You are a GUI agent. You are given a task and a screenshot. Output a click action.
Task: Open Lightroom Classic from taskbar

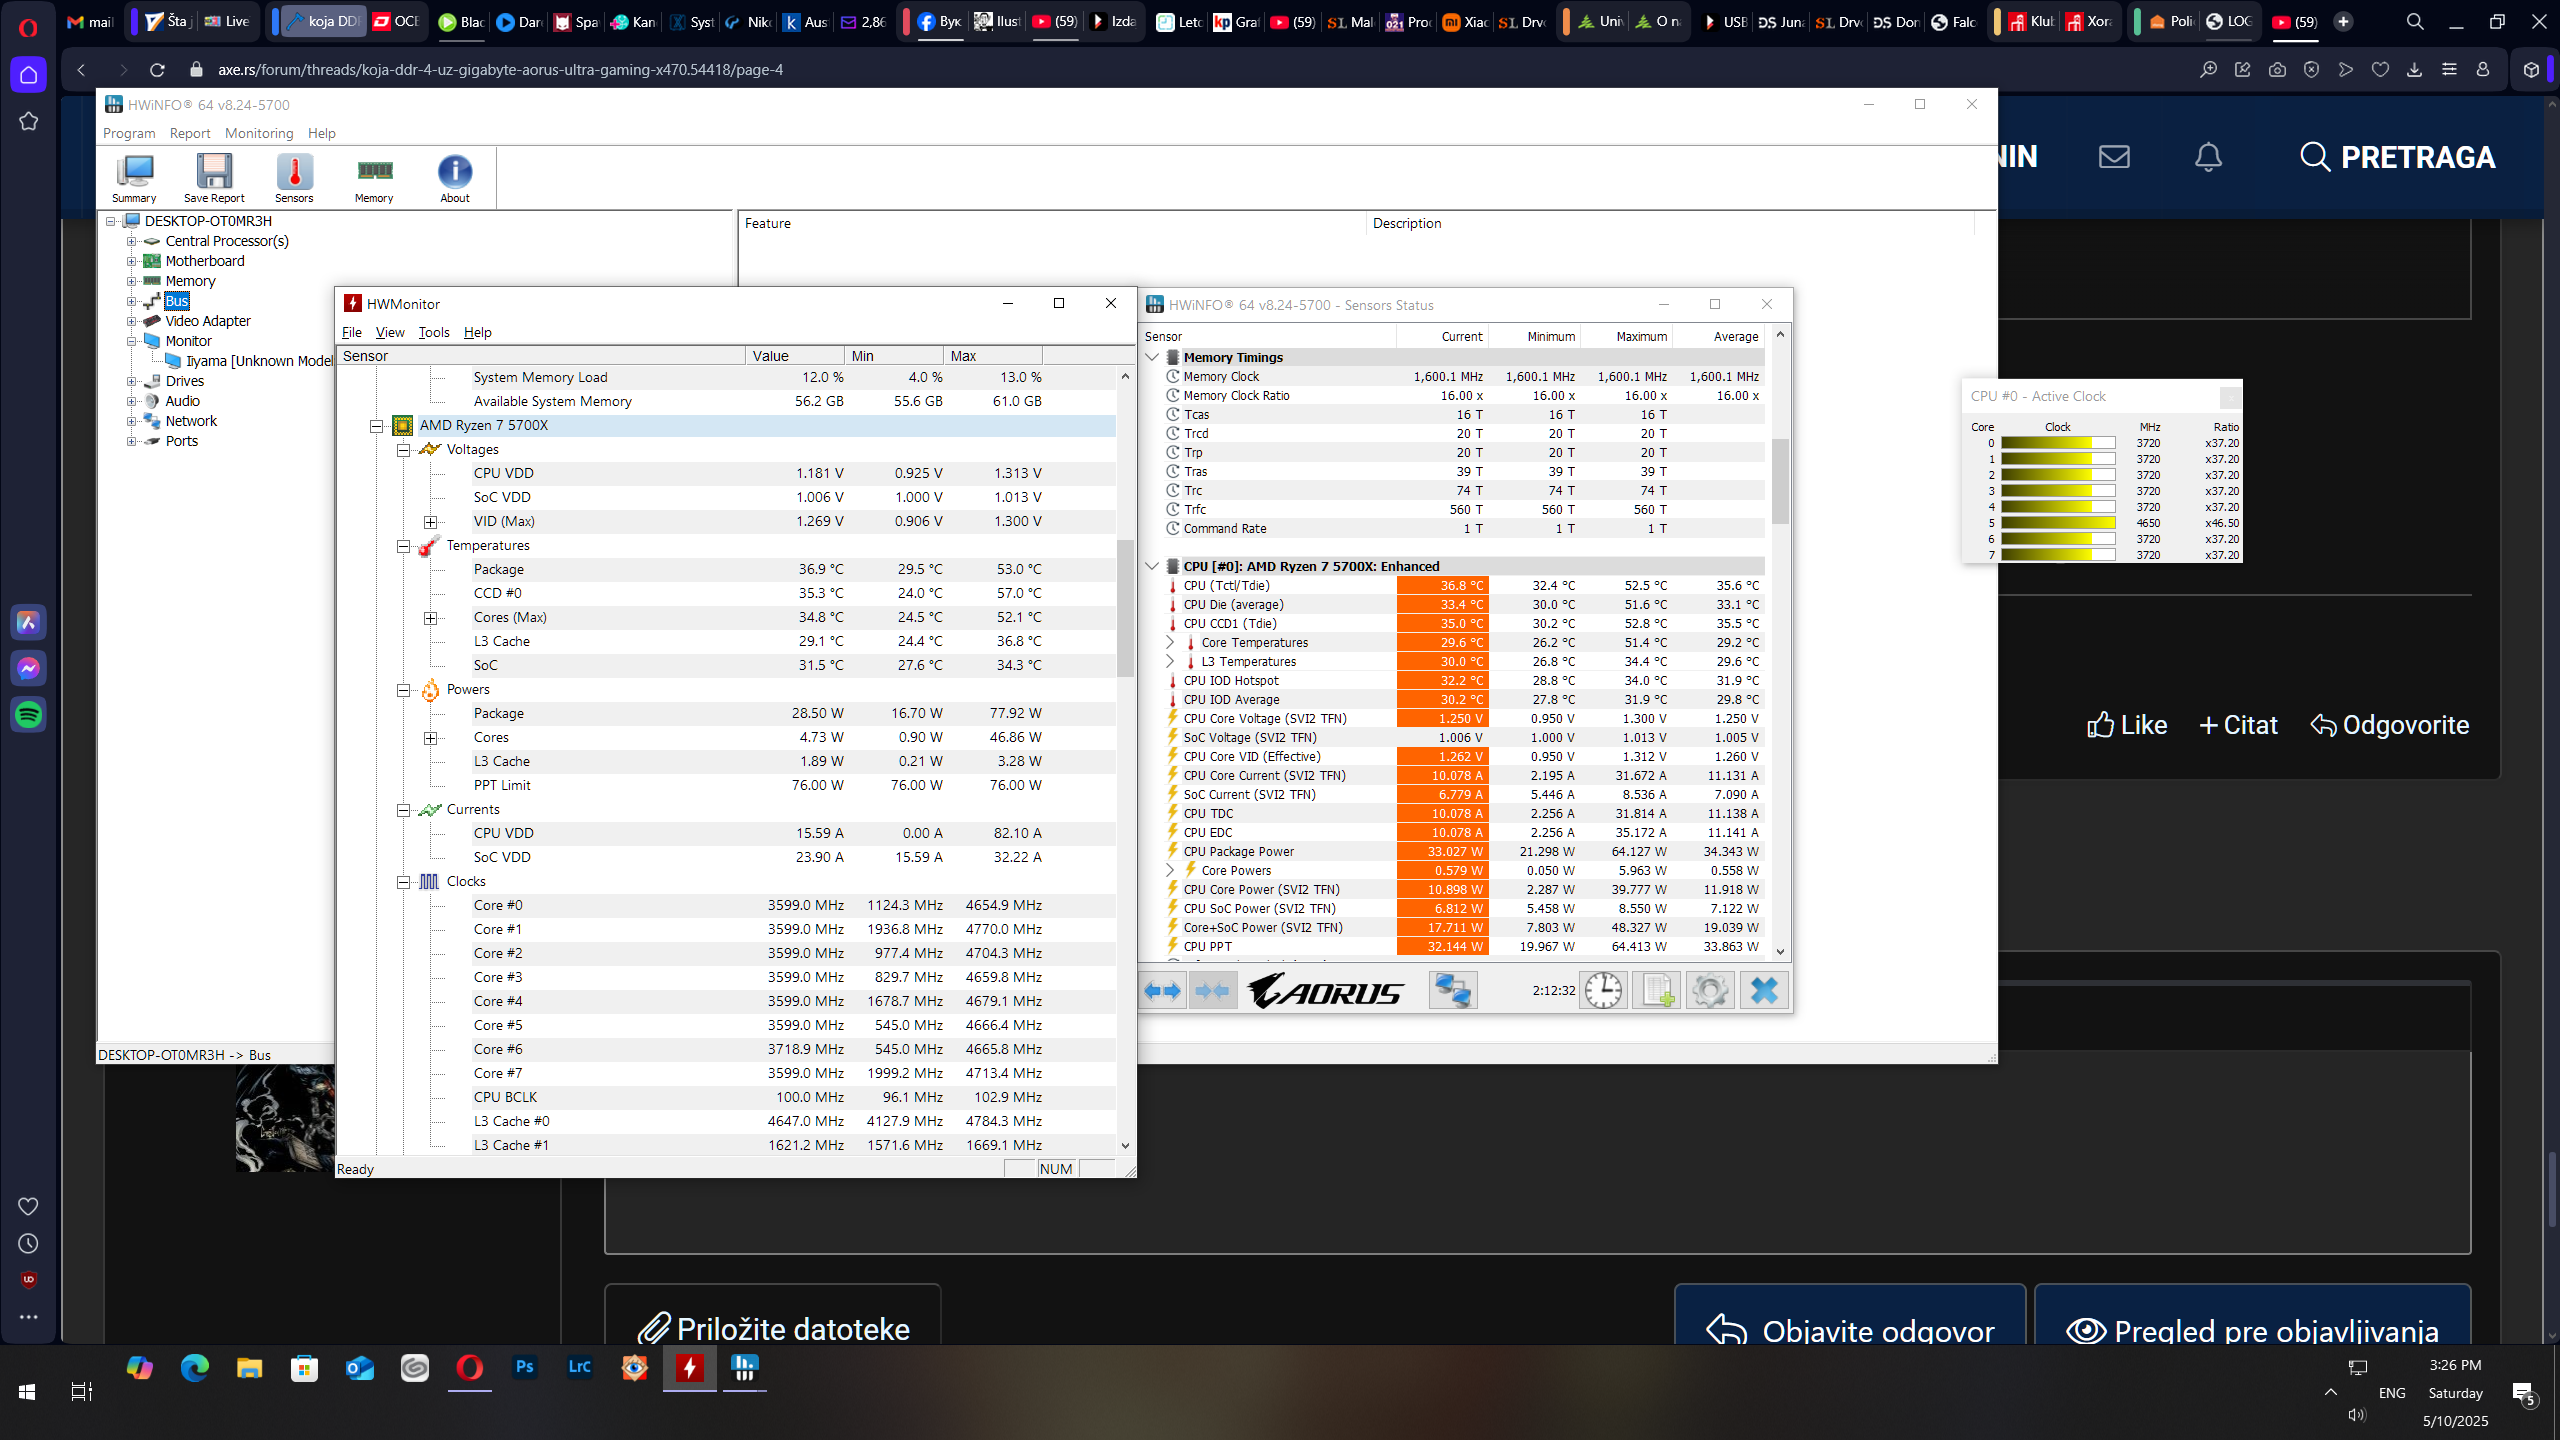coord(579,1367)
